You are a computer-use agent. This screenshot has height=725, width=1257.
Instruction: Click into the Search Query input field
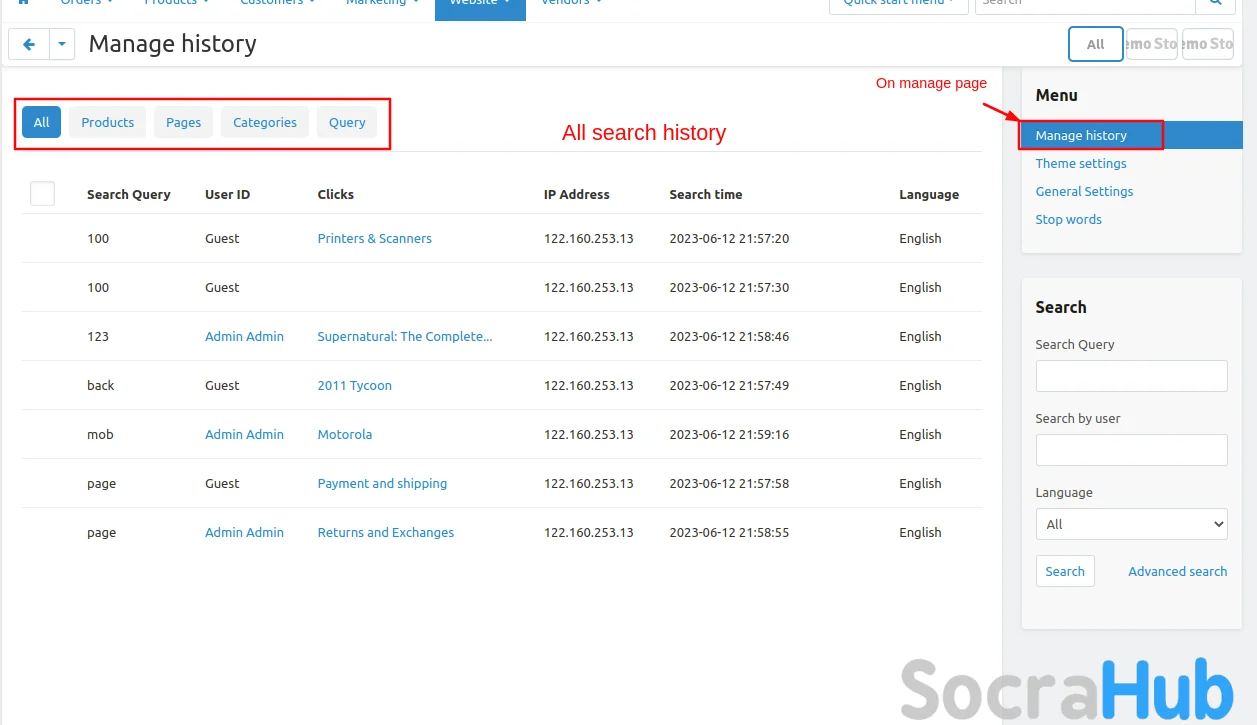(x=1131, y=376)
